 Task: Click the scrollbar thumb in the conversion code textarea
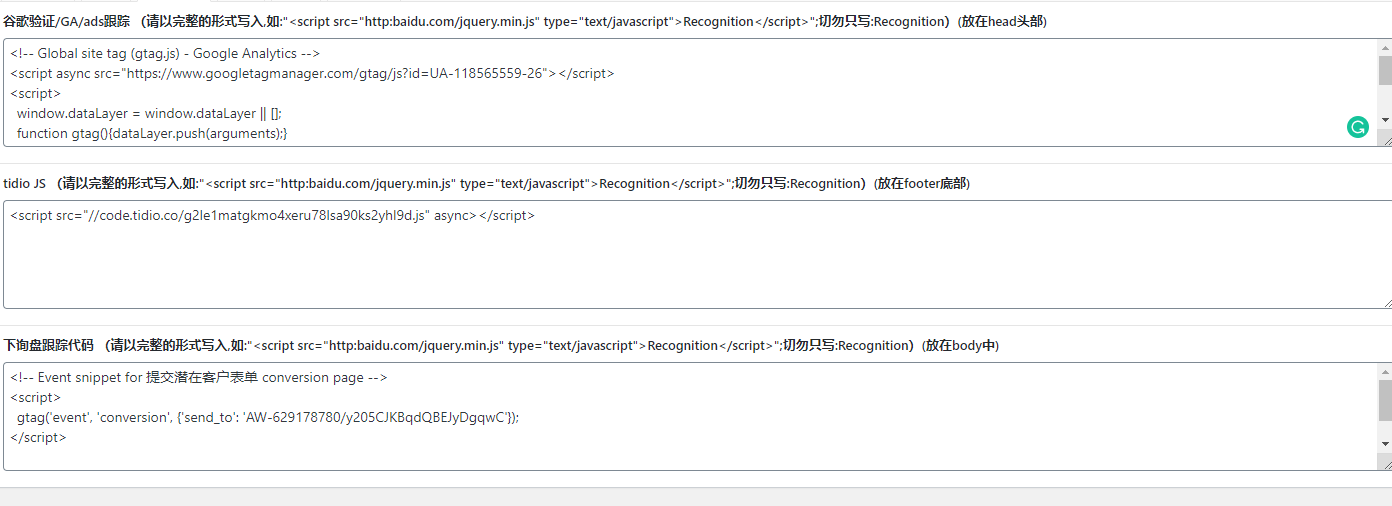tap(1385, 400)
